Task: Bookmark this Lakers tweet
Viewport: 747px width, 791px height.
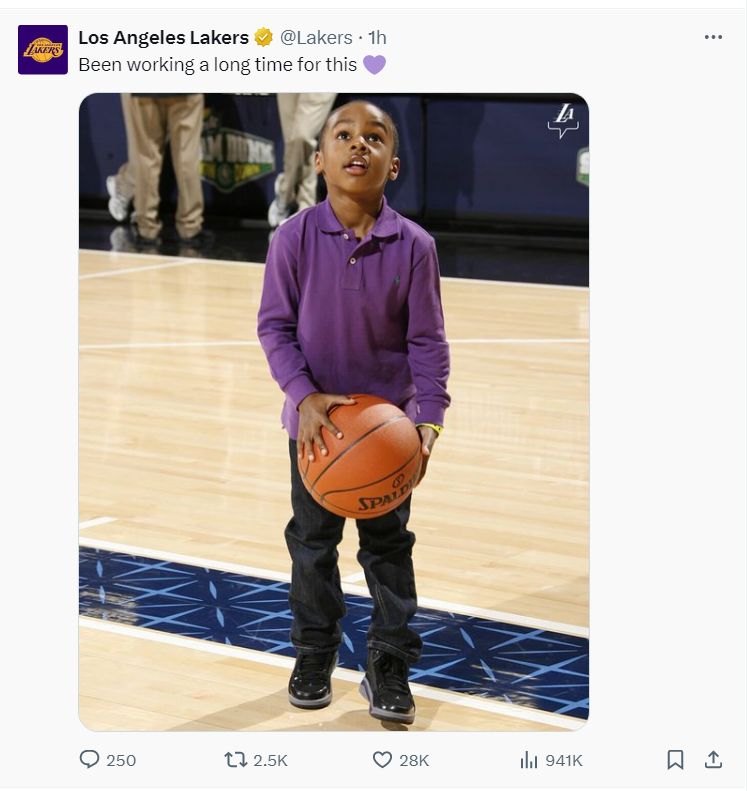Action: coord(675,760)
